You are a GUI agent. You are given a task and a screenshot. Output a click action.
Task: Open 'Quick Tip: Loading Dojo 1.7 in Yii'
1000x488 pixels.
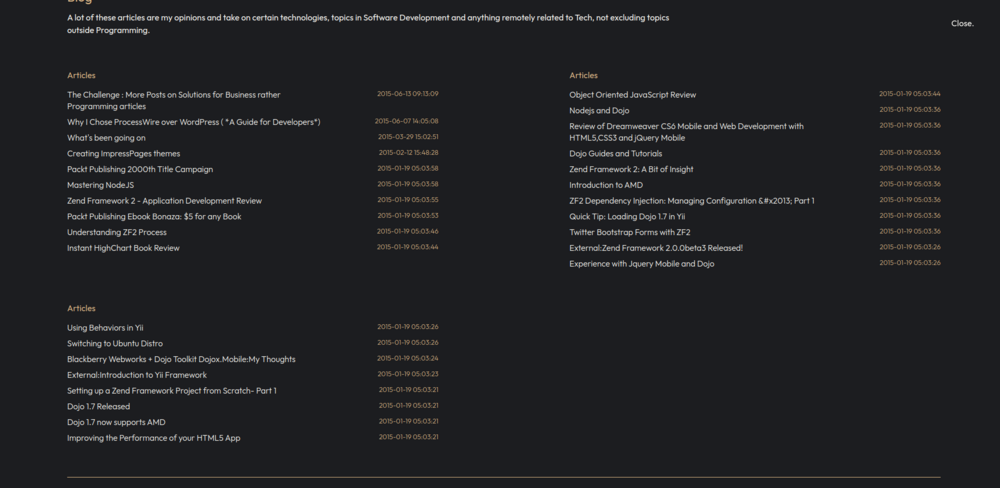pyautogui.click(x=627, y=216)
